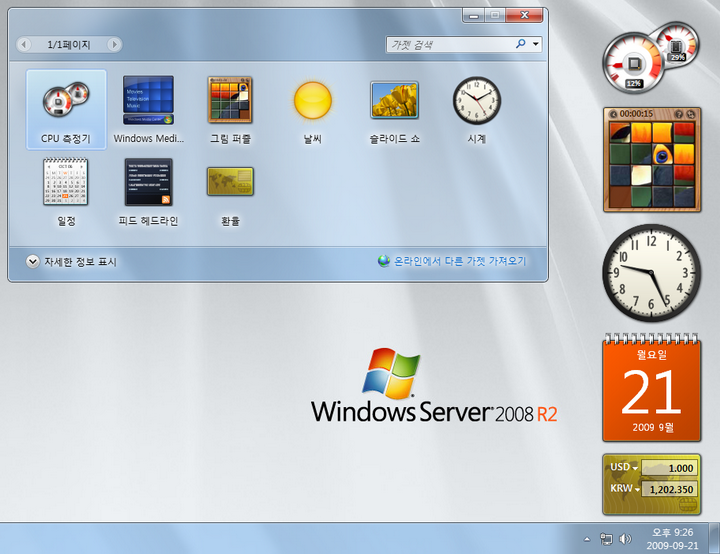Expand 자세한 정보 표시 details

[72, 261]
